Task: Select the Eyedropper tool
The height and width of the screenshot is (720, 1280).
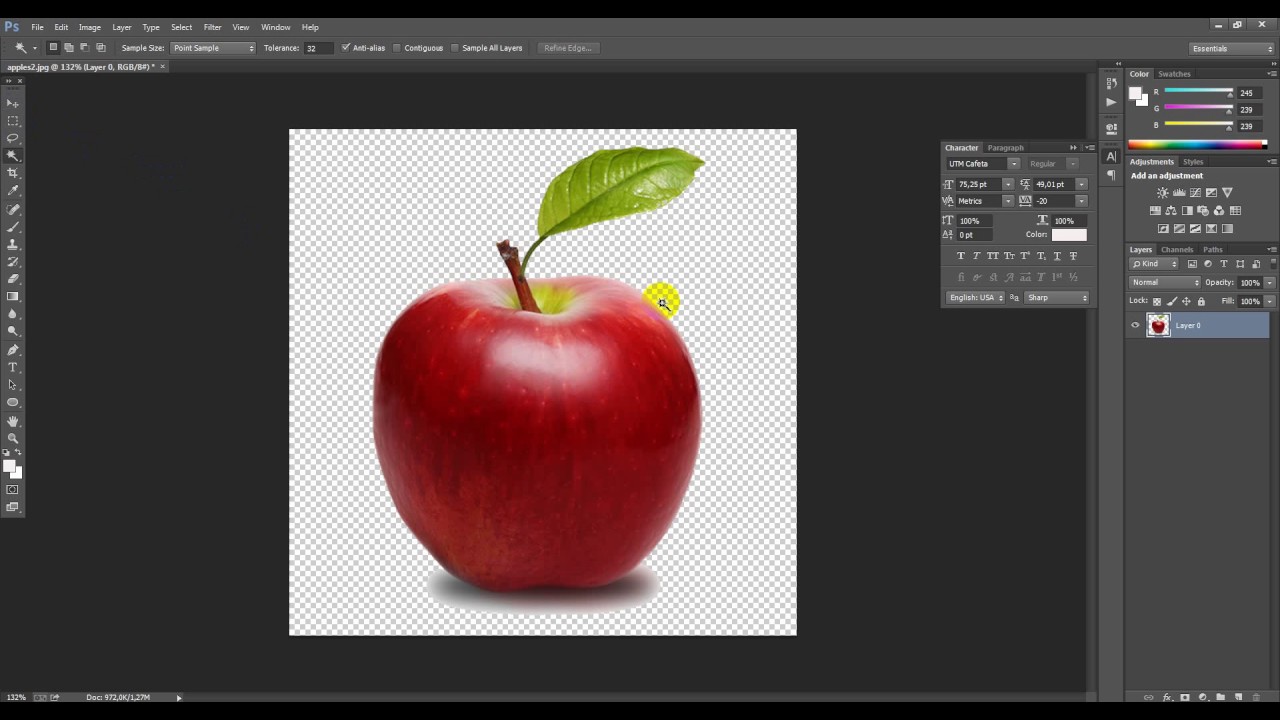Action: [x=13, y=190]
